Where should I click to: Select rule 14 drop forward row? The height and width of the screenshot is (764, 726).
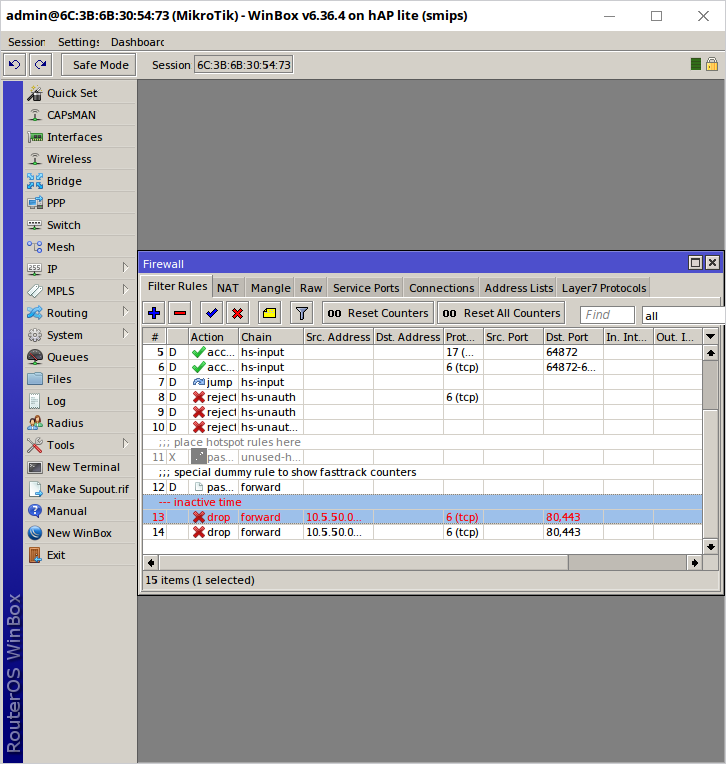coord(422,532)
